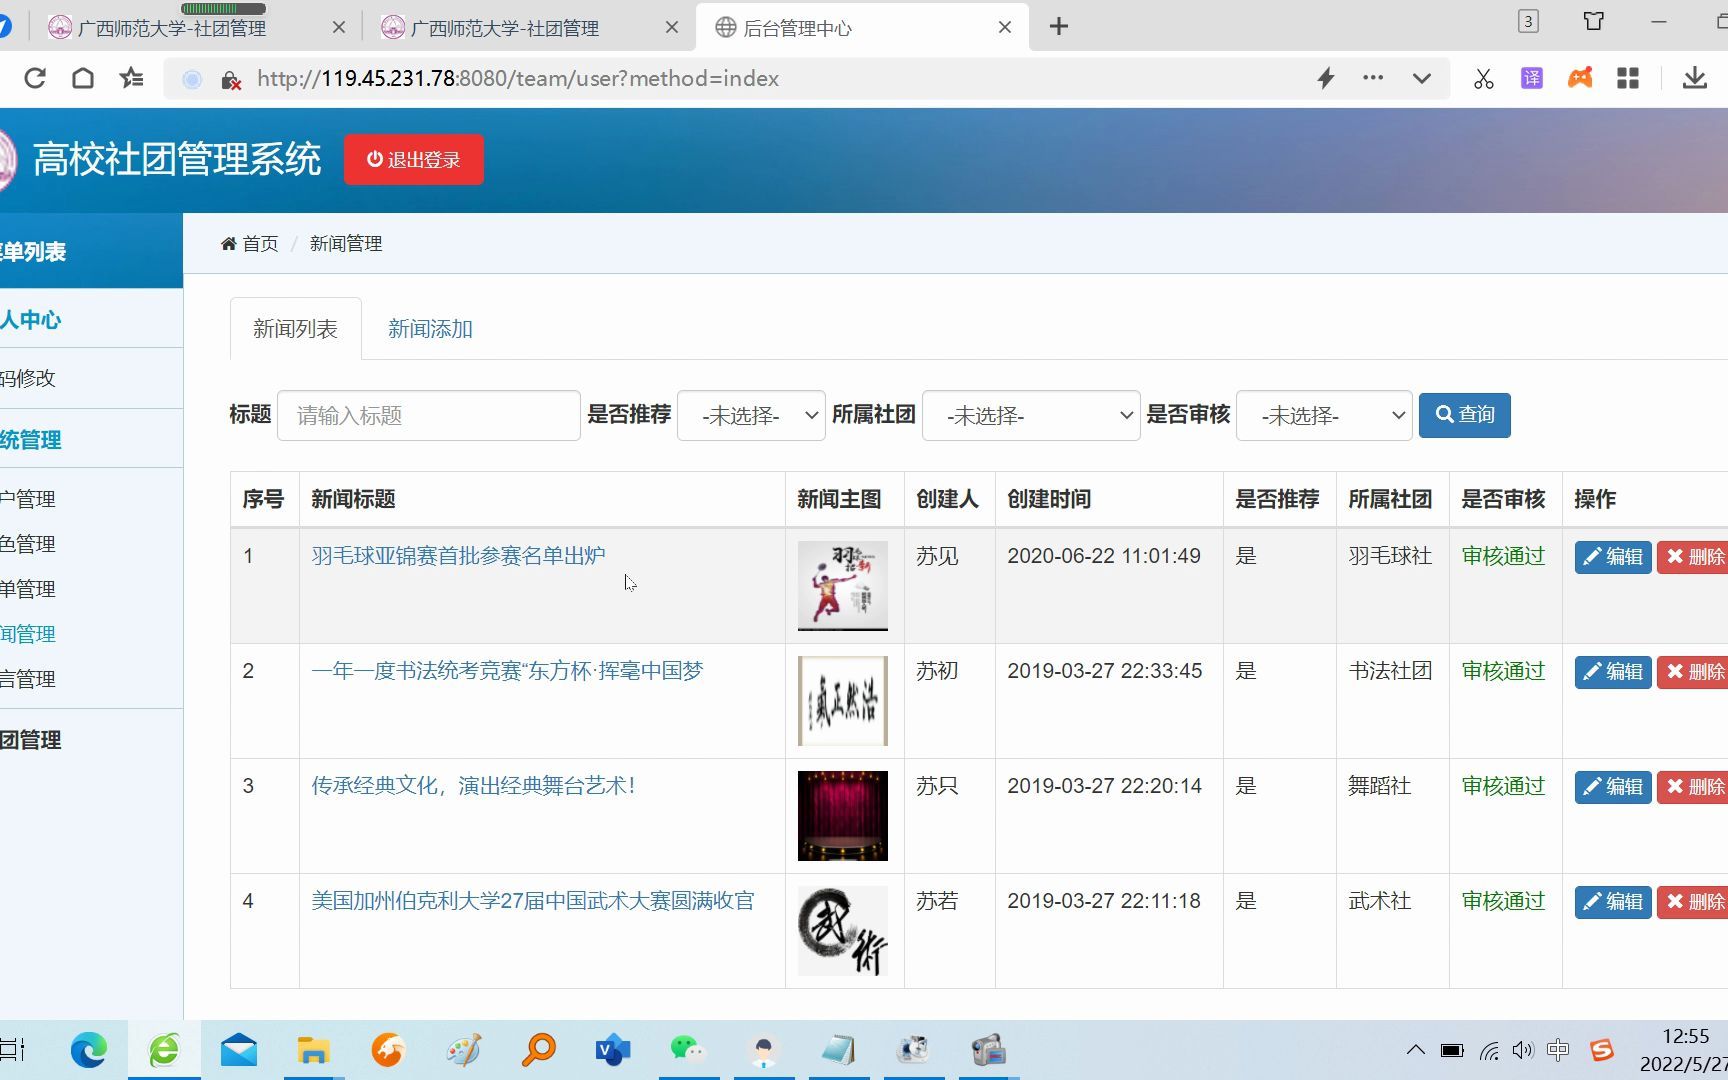Click the 退出登录 button
This screenshot has width=1728, height=1080.
[413, 158]
